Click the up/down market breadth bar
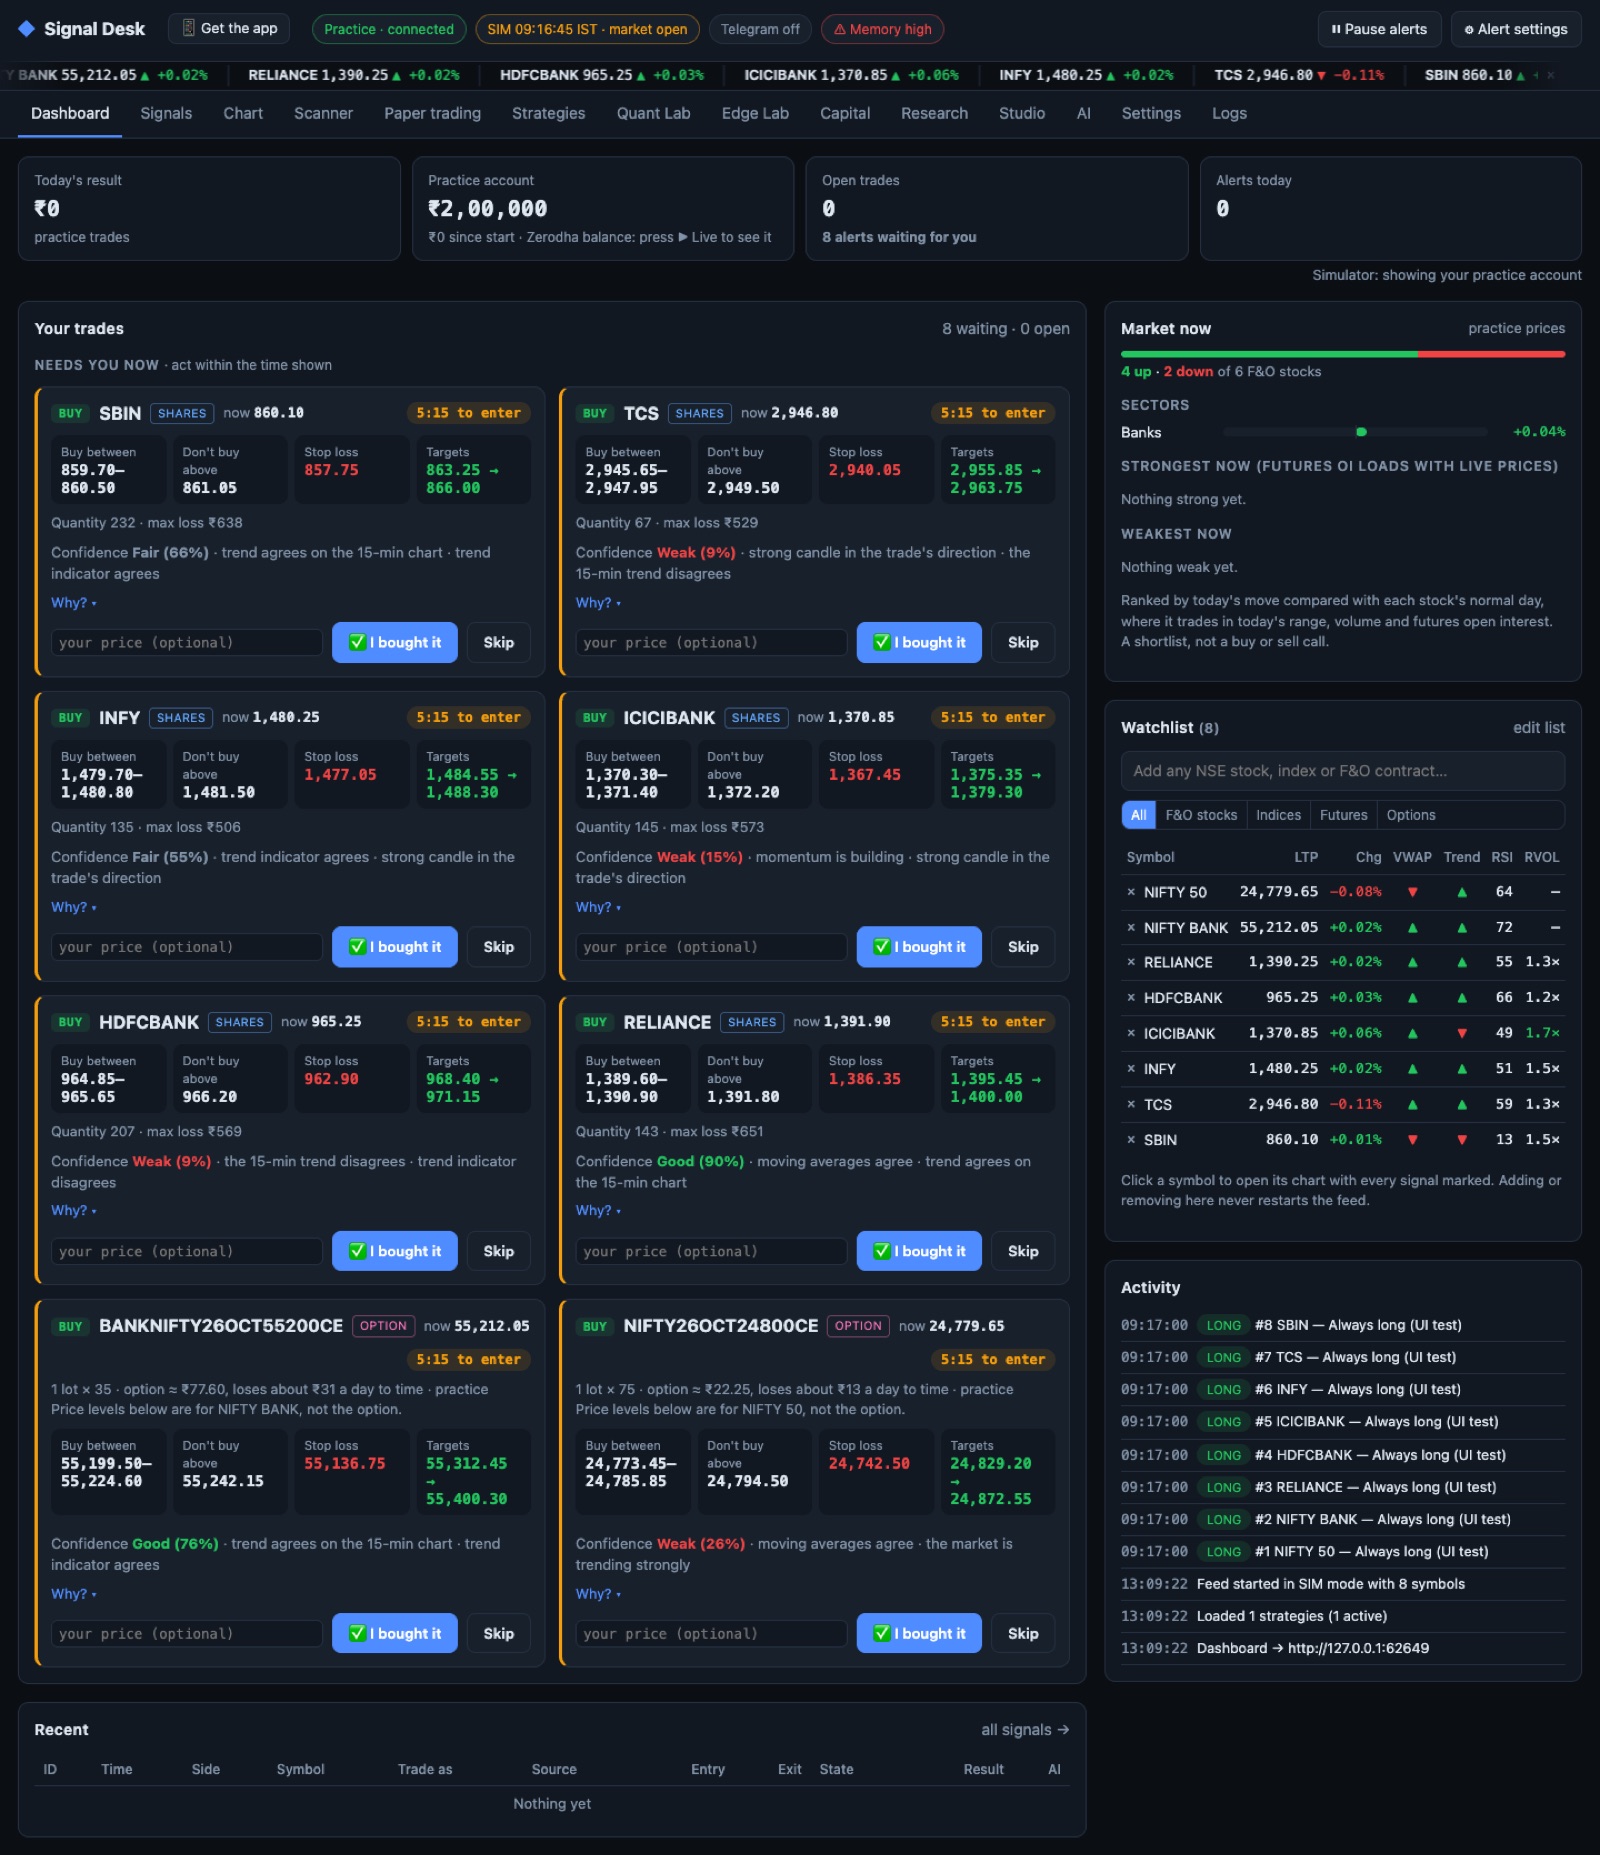Screen dimensions: 1600x1855 pos(1343,354)
